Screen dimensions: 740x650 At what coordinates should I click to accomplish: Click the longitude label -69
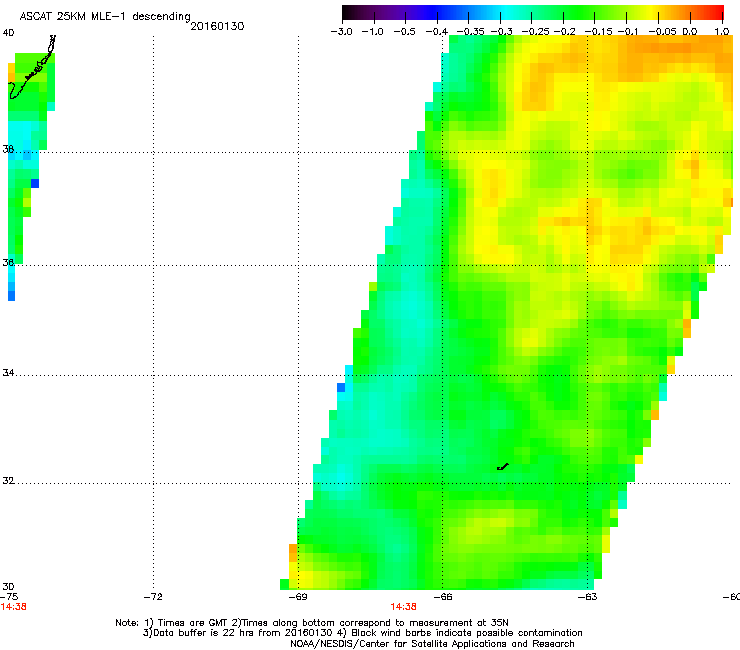tap(298, 597)
